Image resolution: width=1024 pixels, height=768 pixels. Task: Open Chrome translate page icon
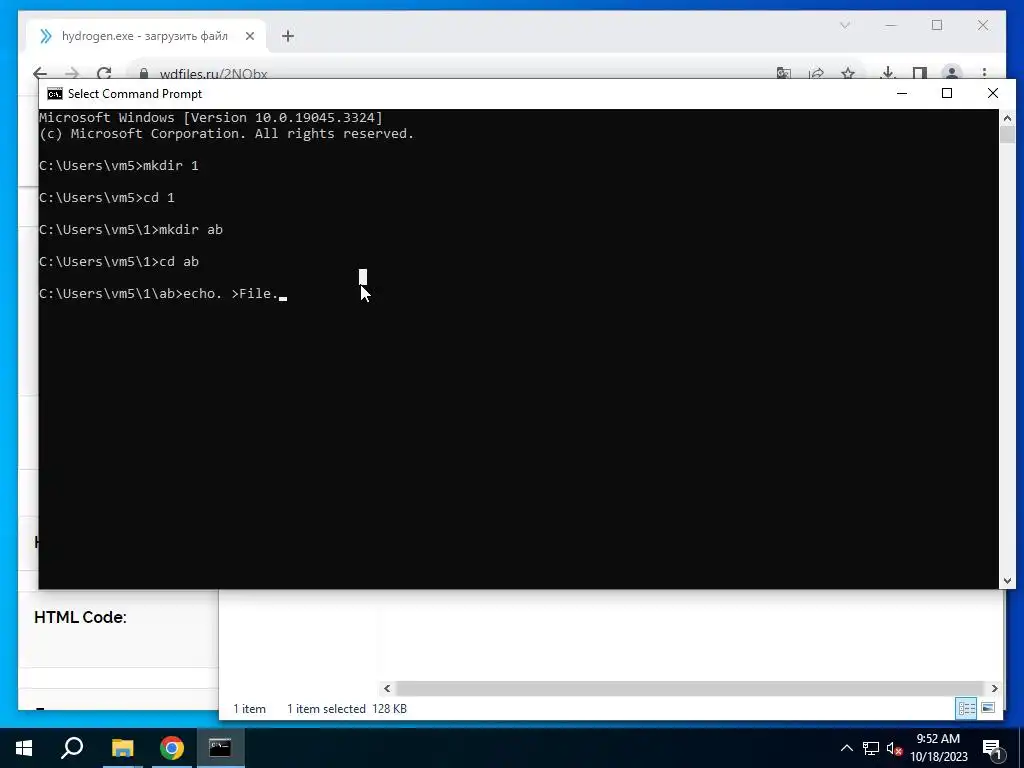(784, 74)
